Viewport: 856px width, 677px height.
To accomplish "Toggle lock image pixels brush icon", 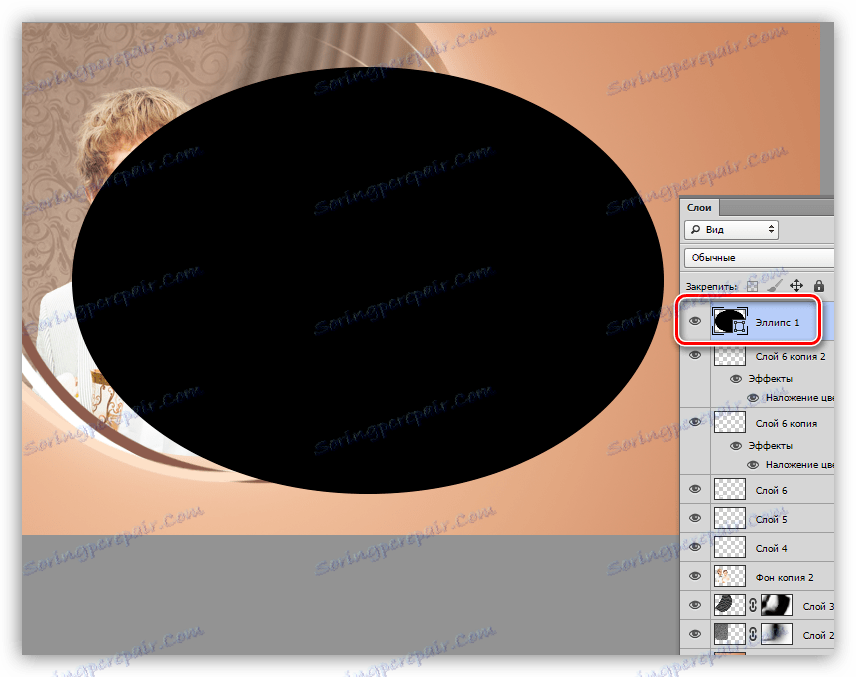I will coord(774,286).
